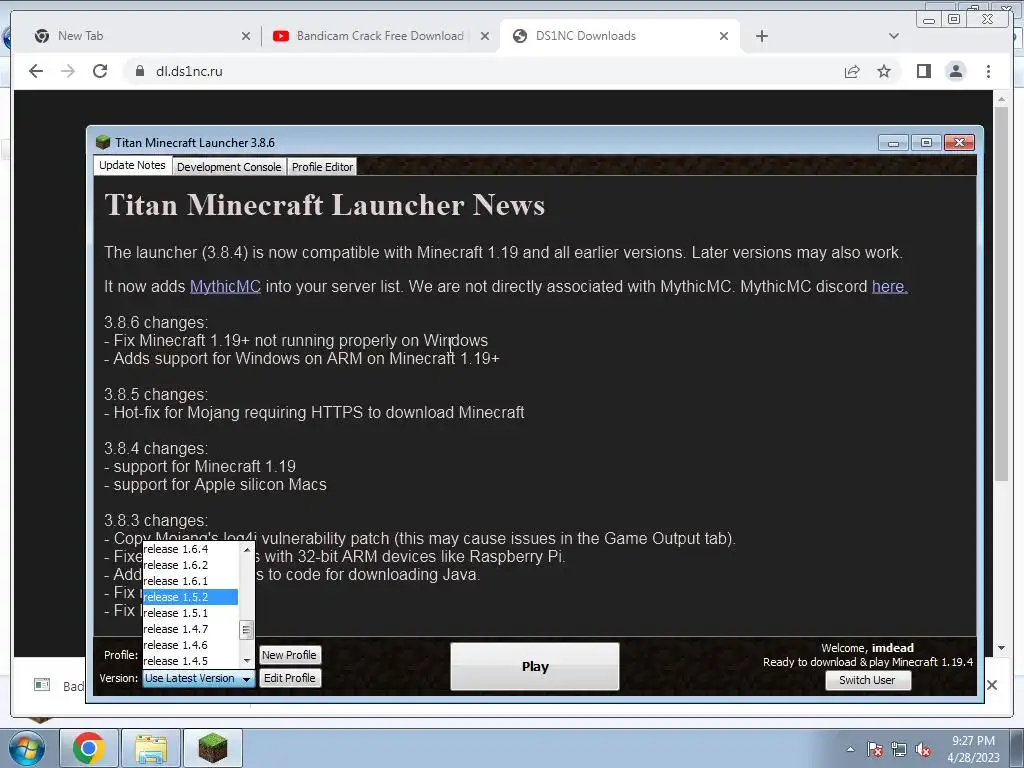1024x768 pixels.
Task: Expand Chrome tab search chevron
Action: pos(893,36)
